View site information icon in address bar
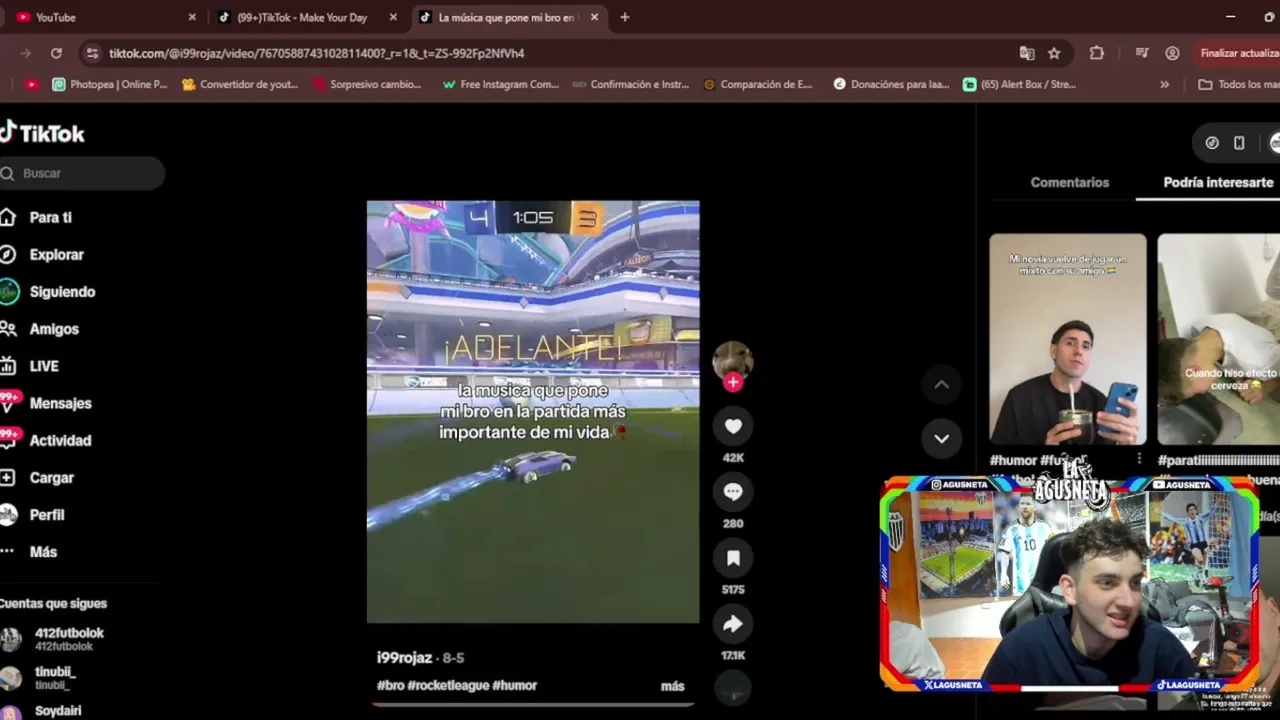 pyautogui.click(x=92, y=53)
